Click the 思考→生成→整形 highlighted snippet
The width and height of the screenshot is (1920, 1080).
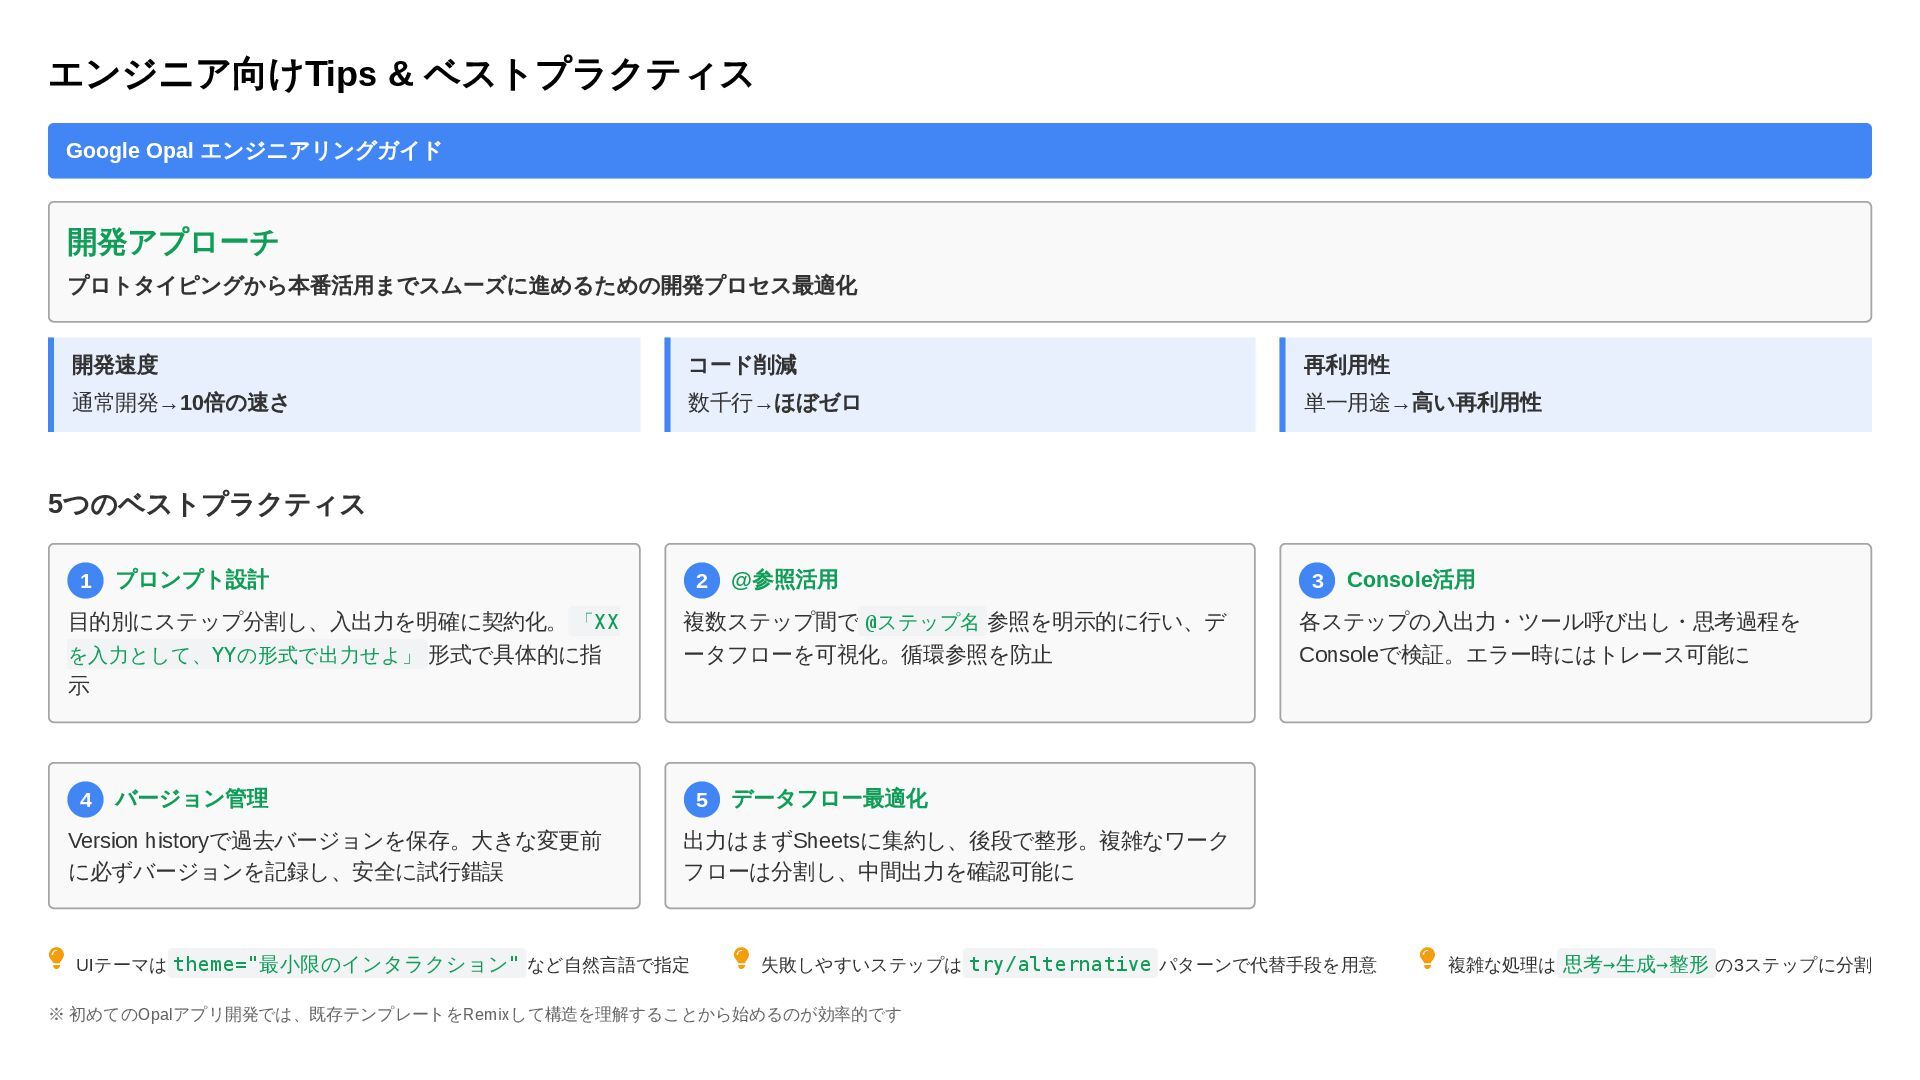(1635, 964)
